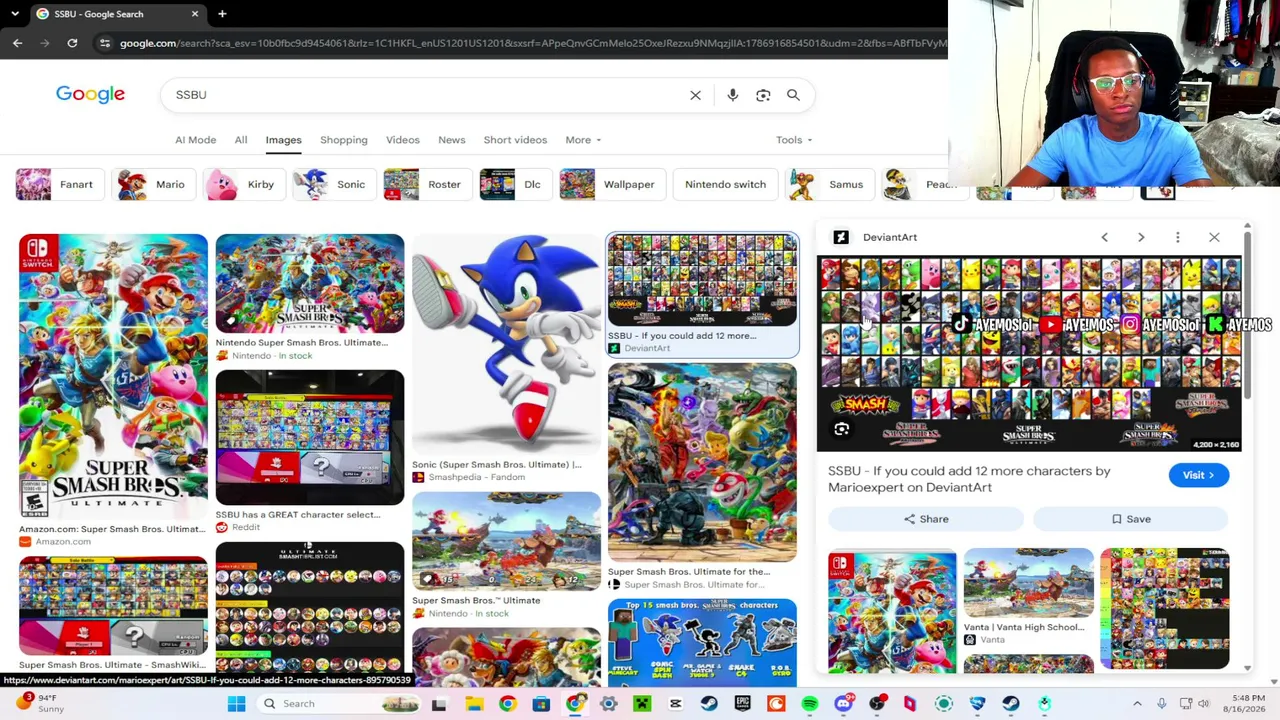Apply the Nintendo switch filter chip
Viewport: 1280px width, 720px height.
[725, 184]
